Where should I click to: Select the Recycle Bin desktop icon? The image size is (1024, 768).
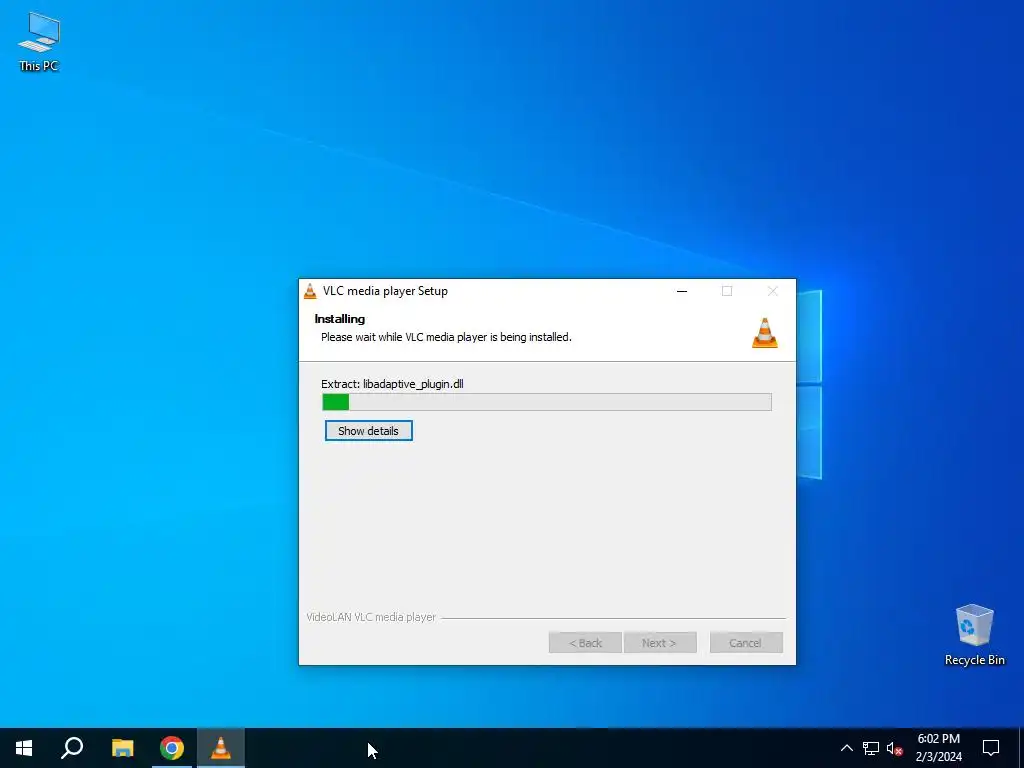pos(974,635)
